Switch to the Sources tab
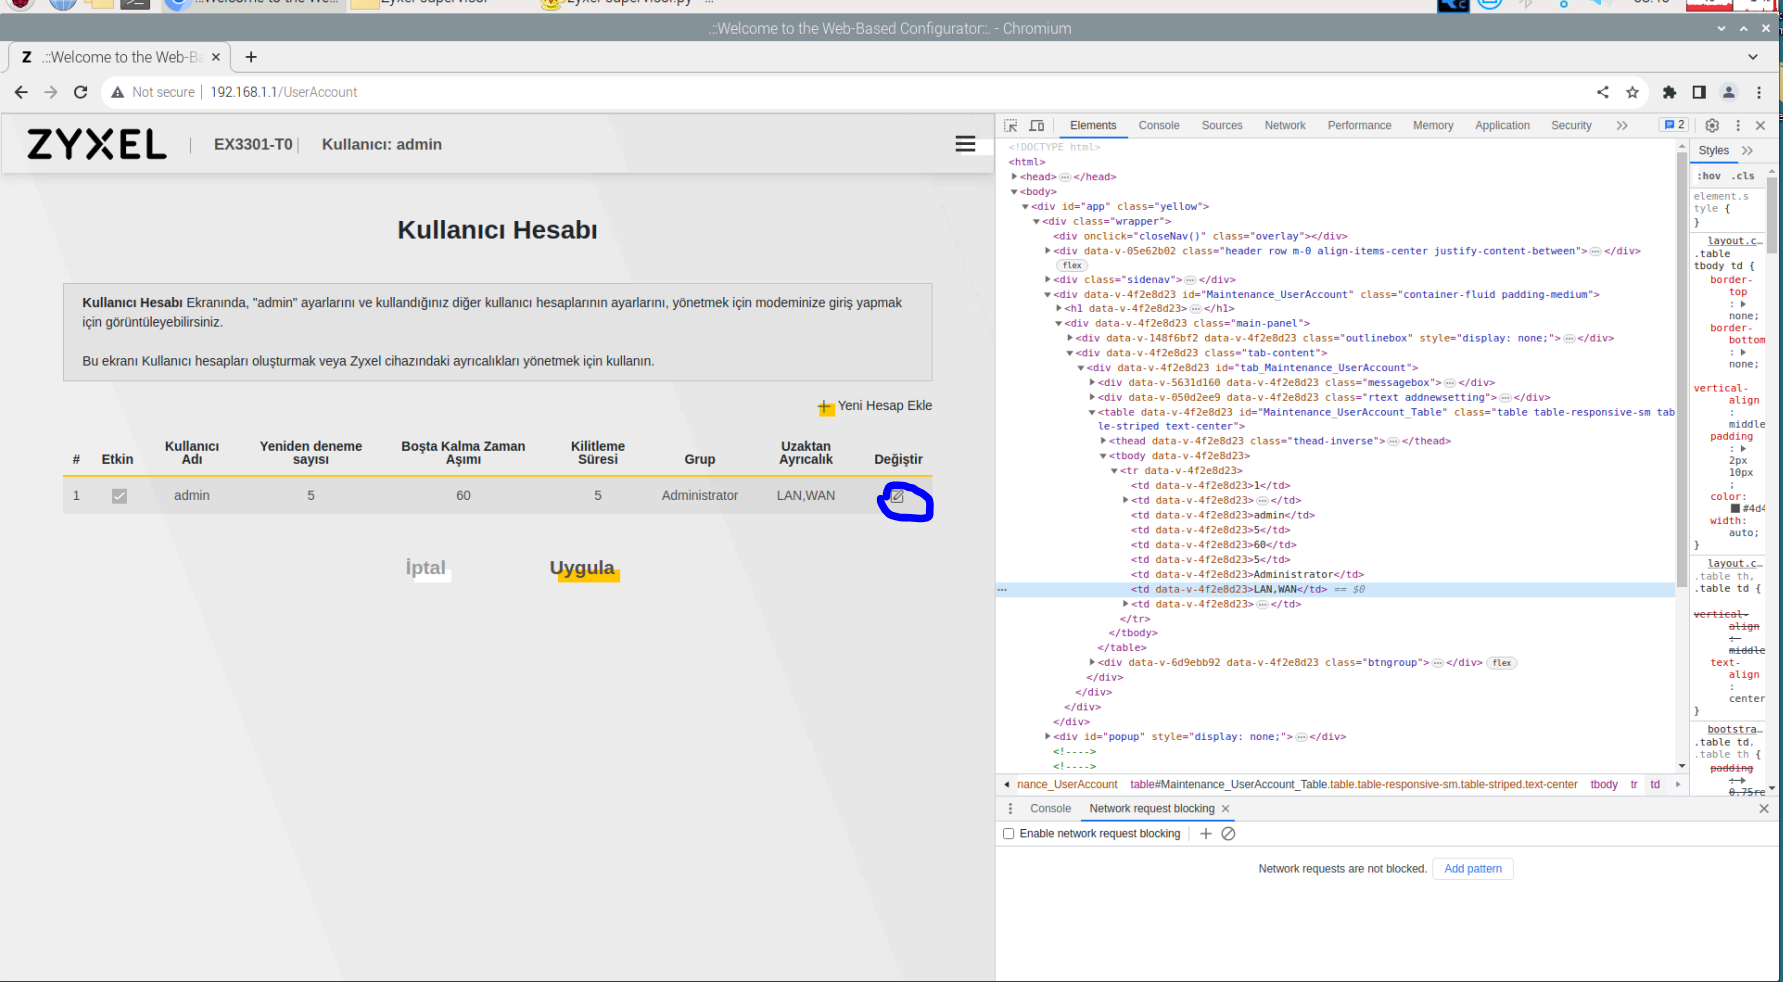The height and width of the screenshot is (982, 1783). tap(1222, 126)
